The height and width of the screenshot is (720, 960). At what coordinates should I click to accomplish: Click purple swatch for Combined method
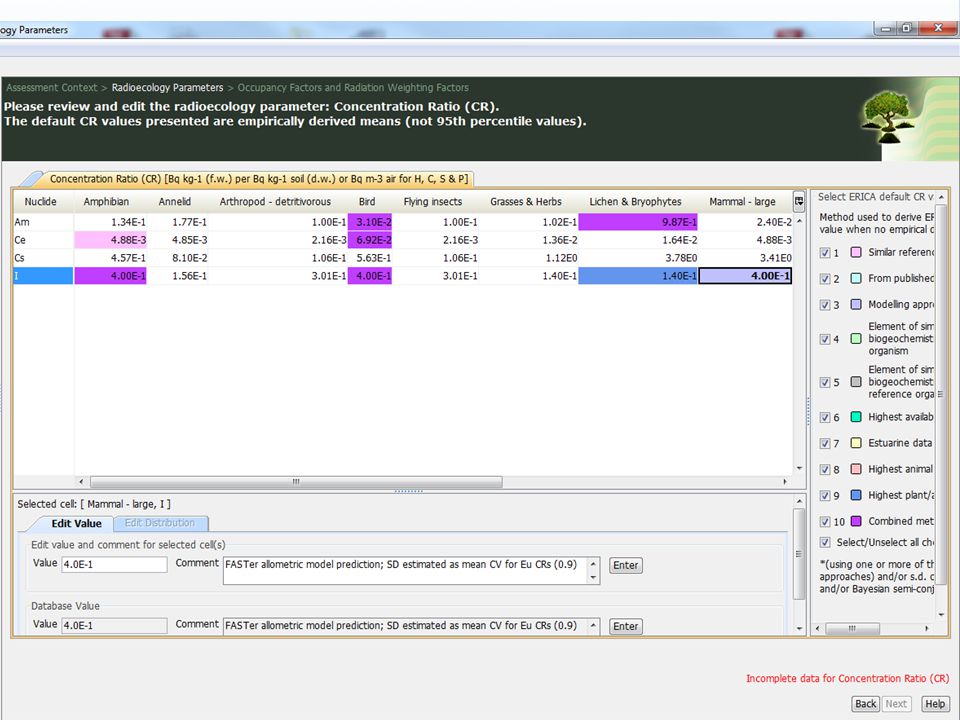(x=856, y=521)
